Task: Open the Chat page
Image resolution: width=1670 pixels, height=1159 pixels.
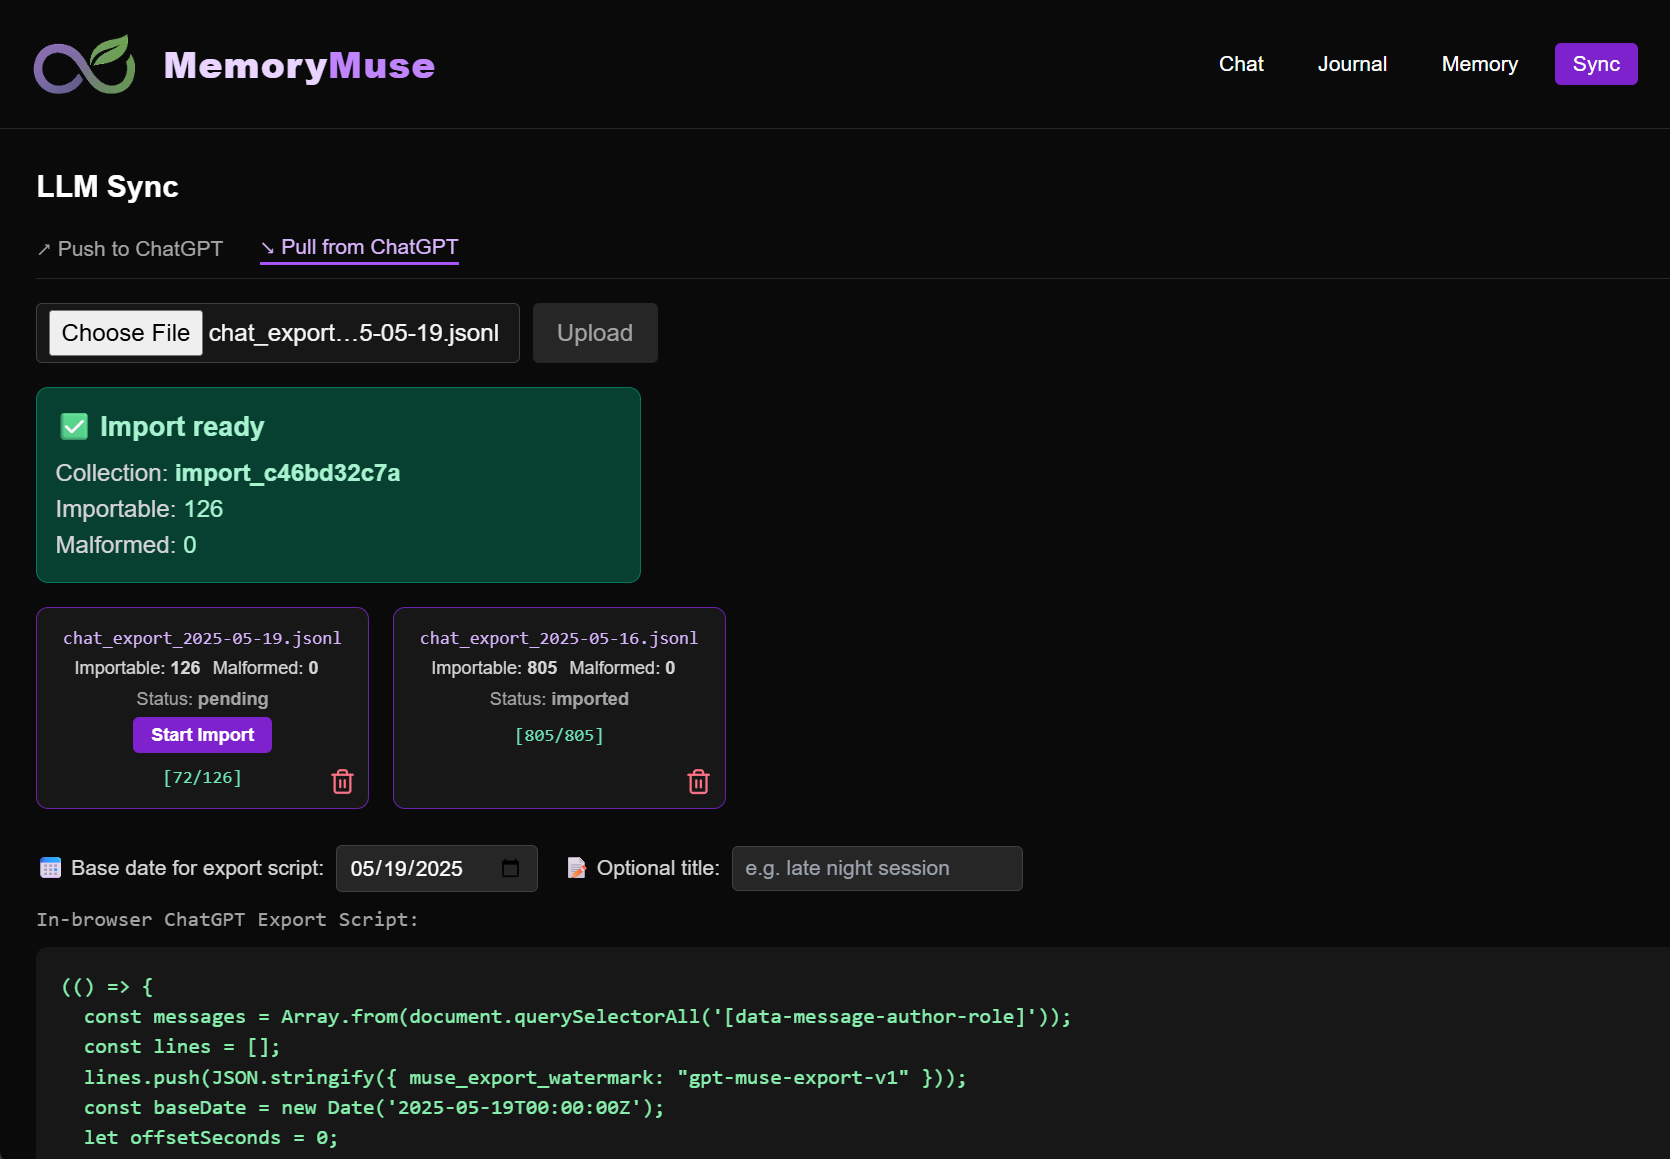Action: [x=1241, y=64]
